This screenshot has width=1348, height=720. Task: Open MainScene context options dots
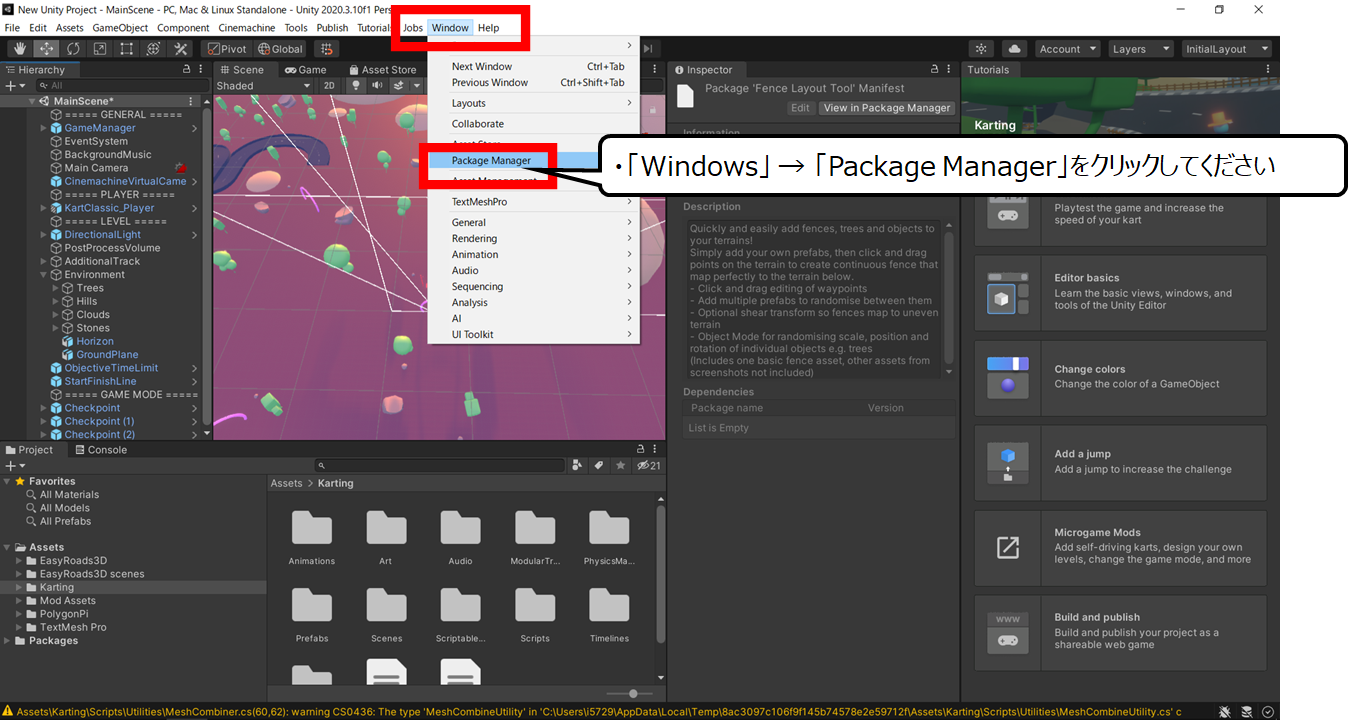coord(191,101)
